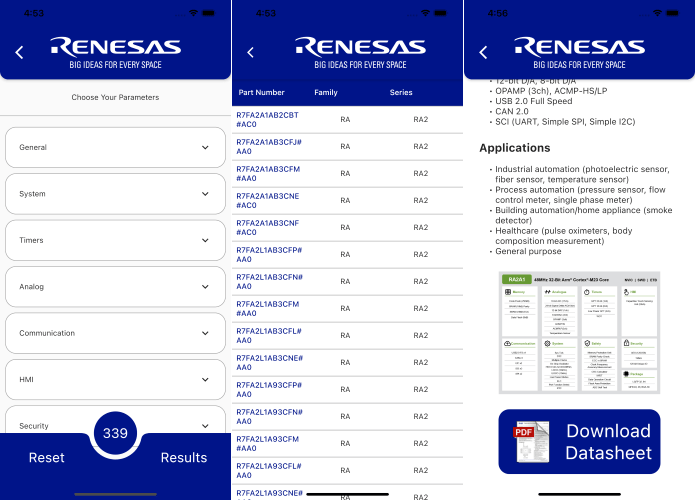695x500 pixels.
Task: Open part R7FA2L1AB3CNE#AA0
Action: click(269, 363)
